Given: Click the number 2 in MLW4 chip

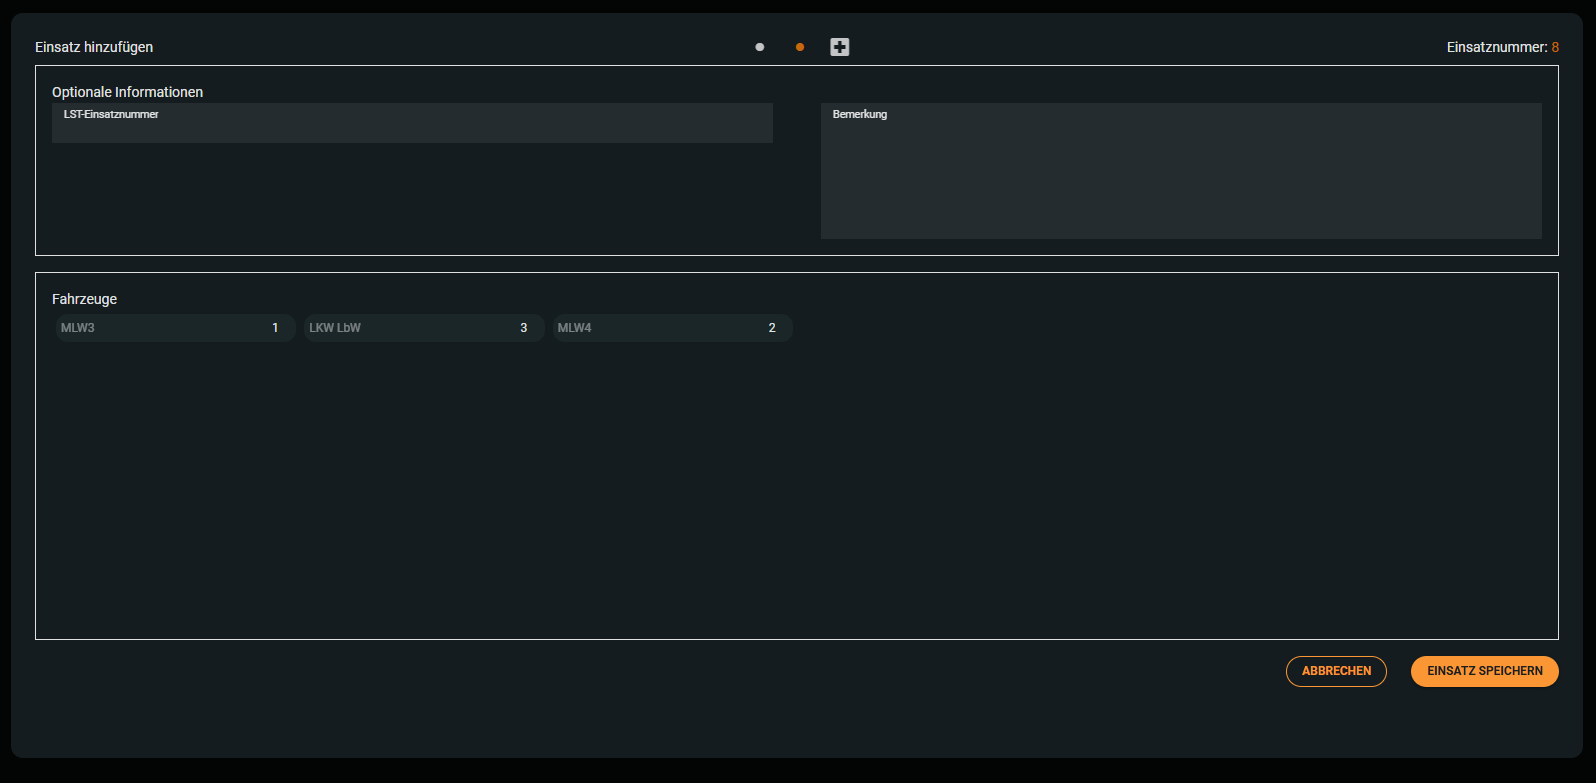Looking at the screenshot, I should (x=772, y=328).
